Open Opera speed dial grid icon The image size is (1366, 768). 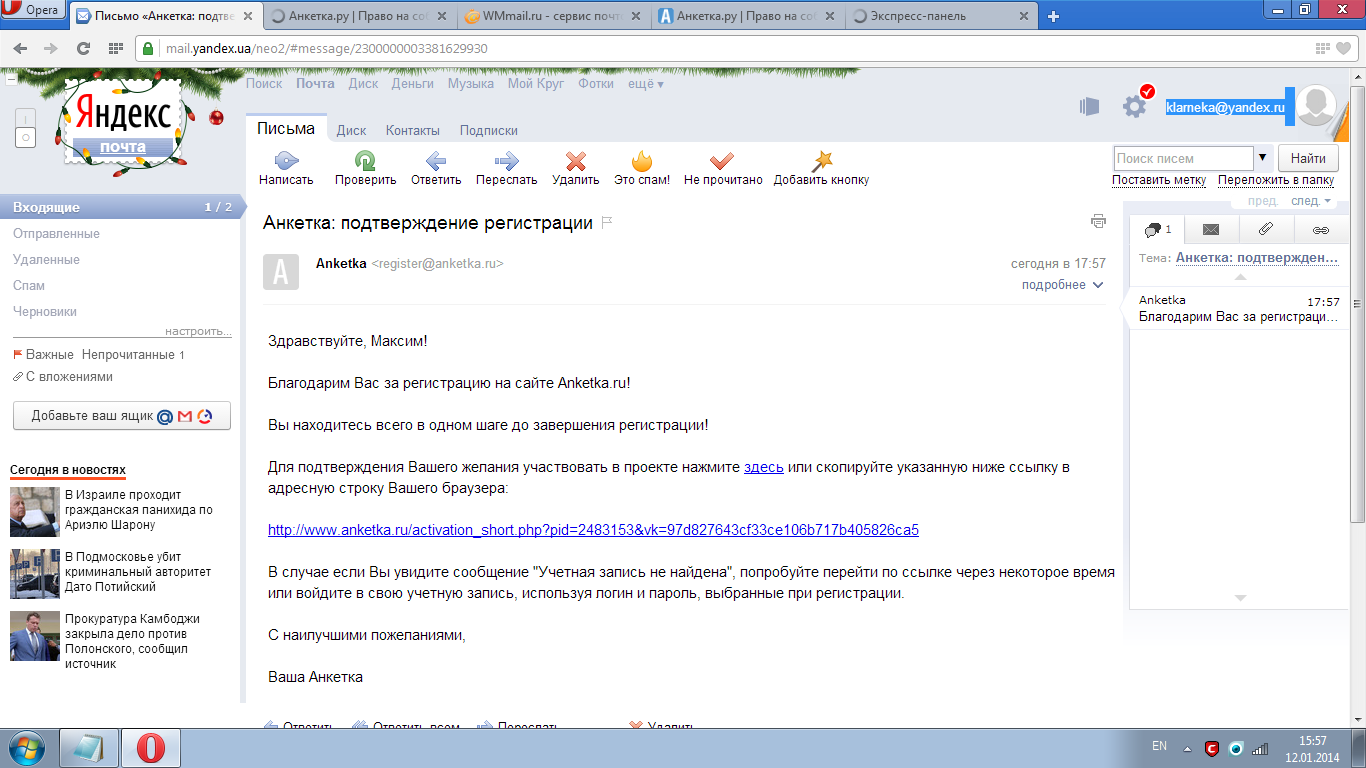pyautogui.click(x=115, y=48)
